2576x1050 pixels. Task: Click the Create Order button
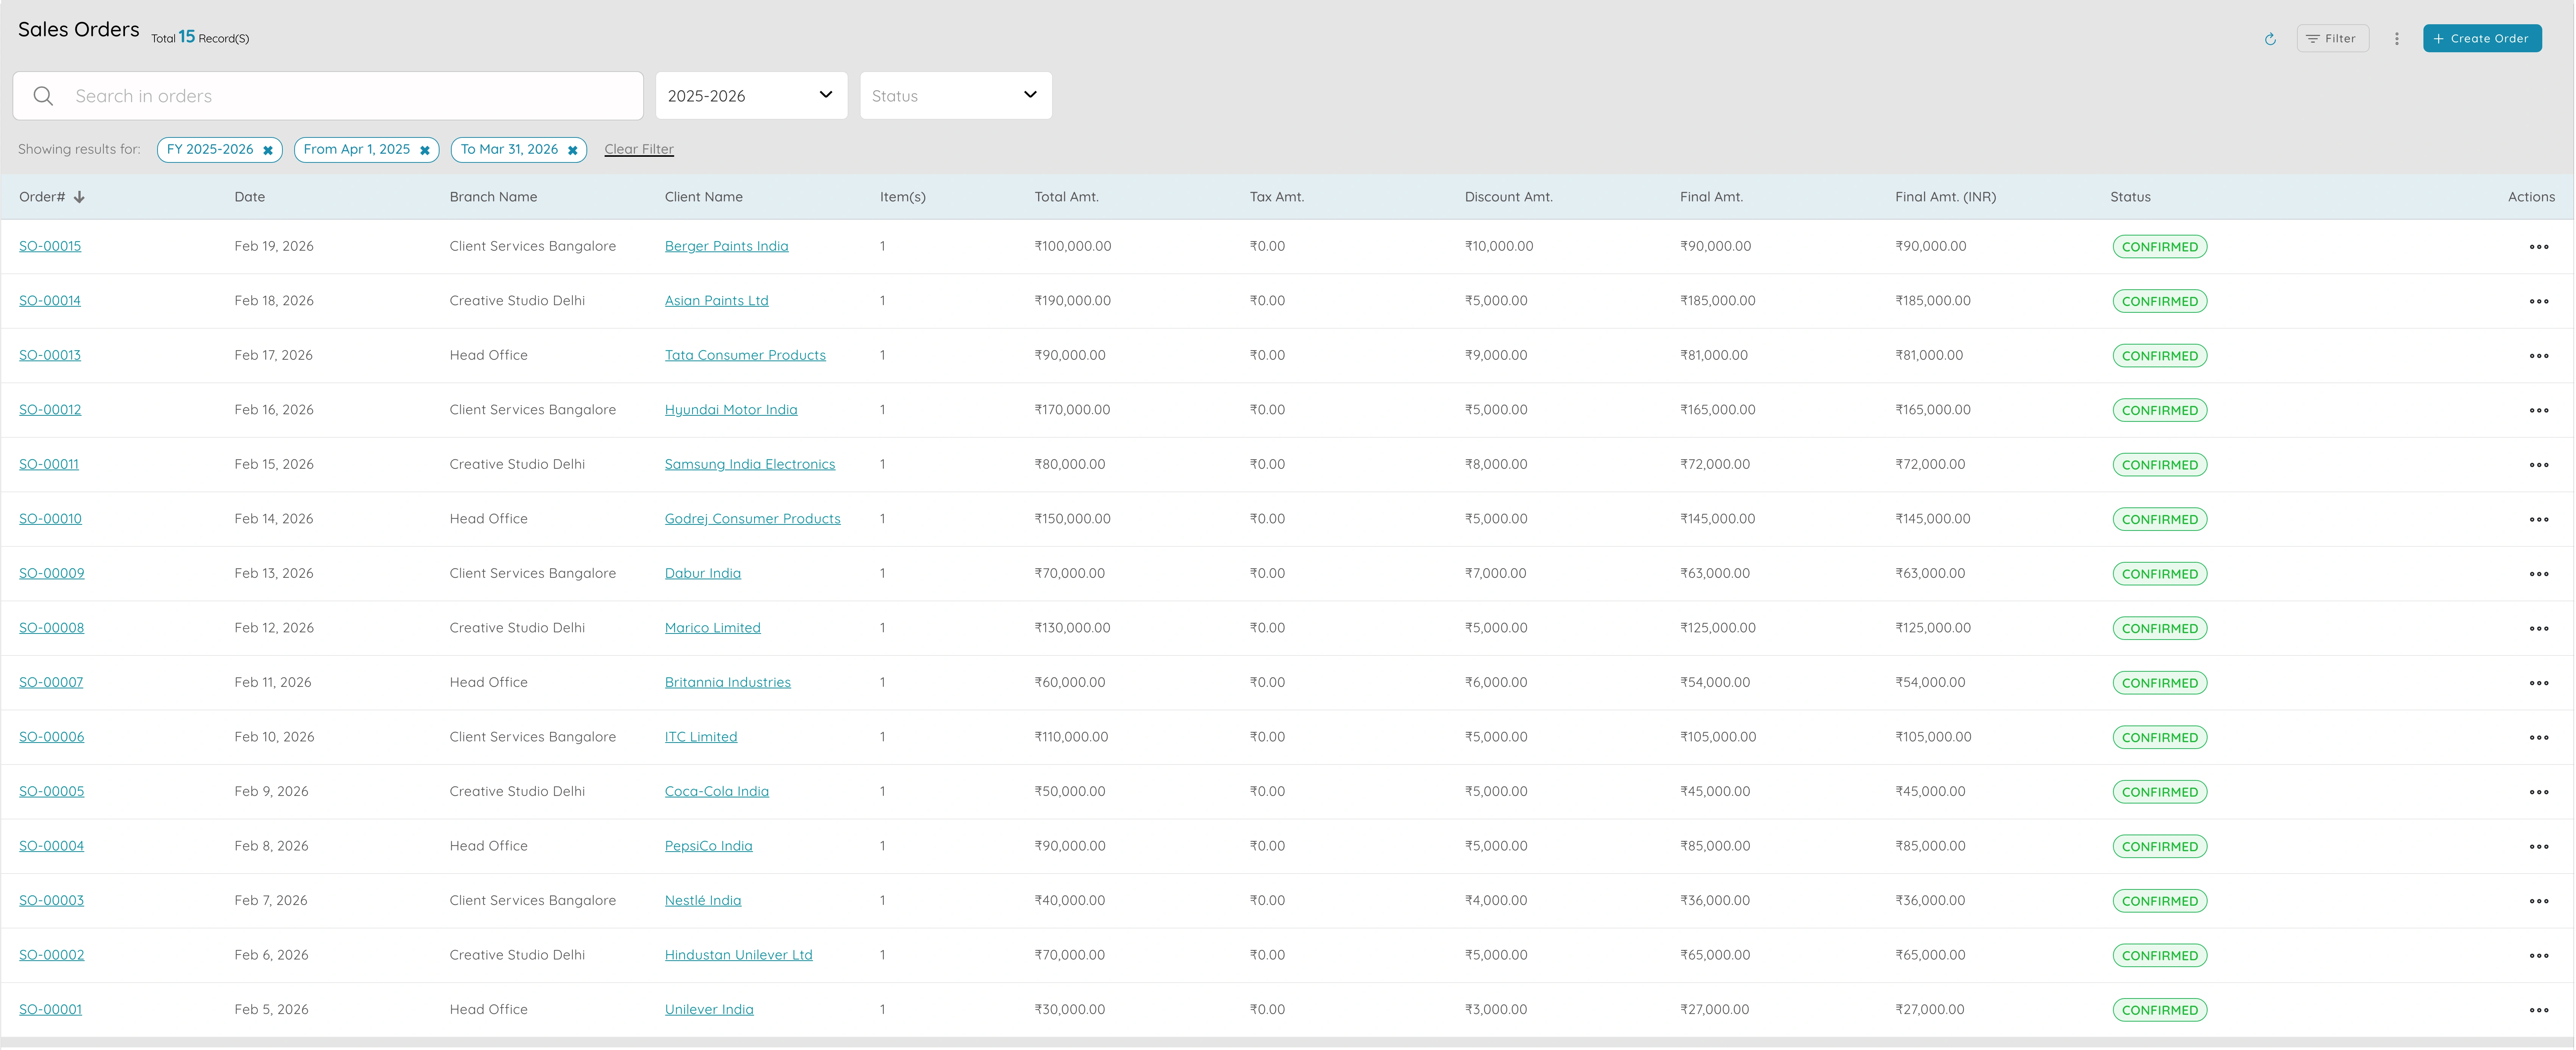coord(2482,38)
